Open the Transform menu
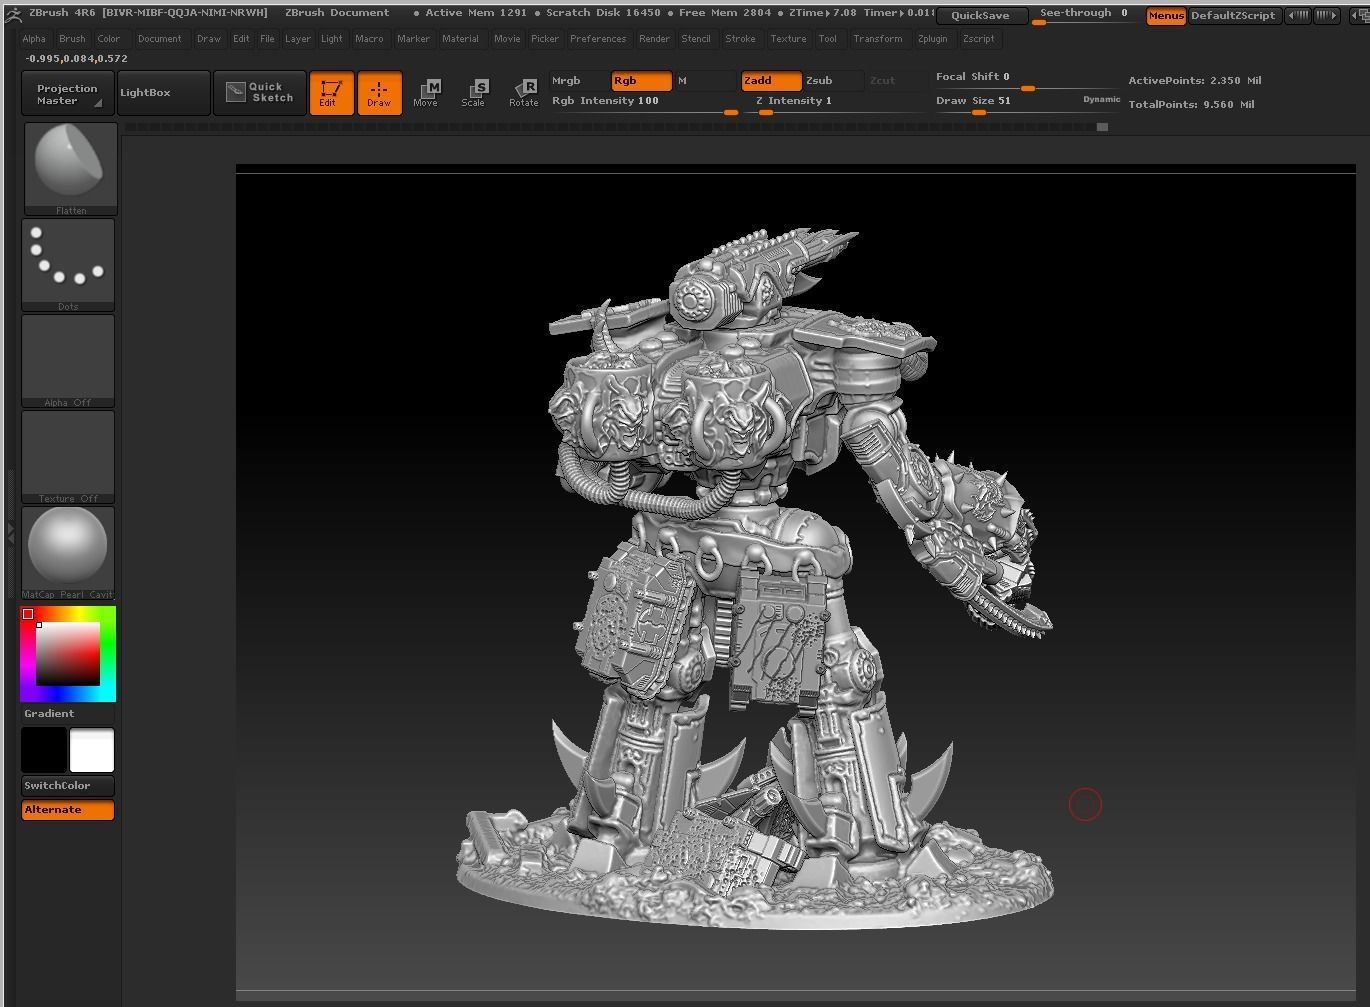The width and height of the screenshot is (1370, 1007). click(x=878, y=39)
